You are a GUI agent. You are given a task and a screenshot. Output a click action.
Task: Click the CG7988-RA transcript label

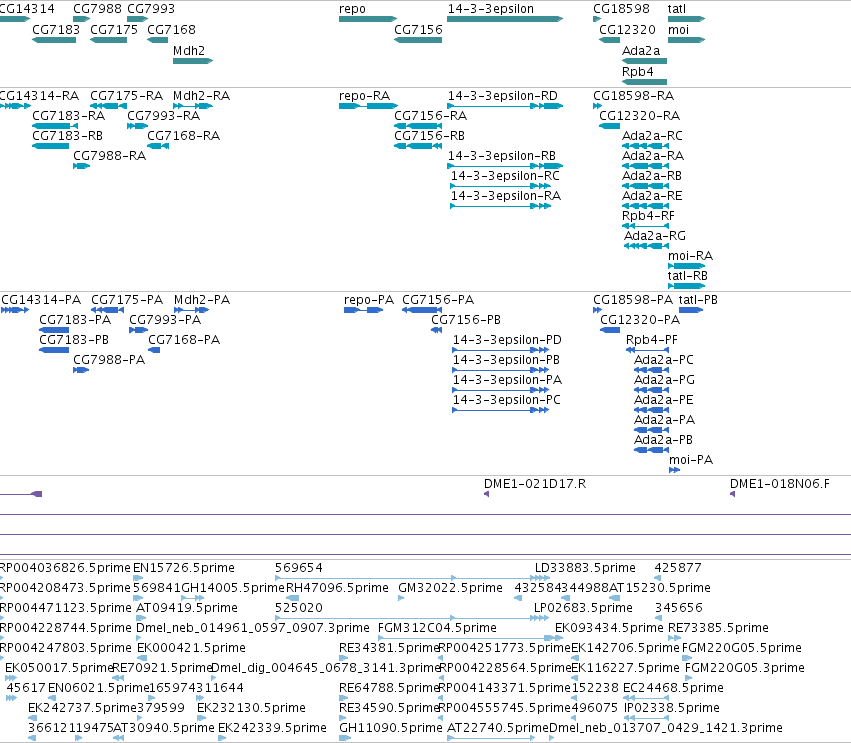pos(110,156)
